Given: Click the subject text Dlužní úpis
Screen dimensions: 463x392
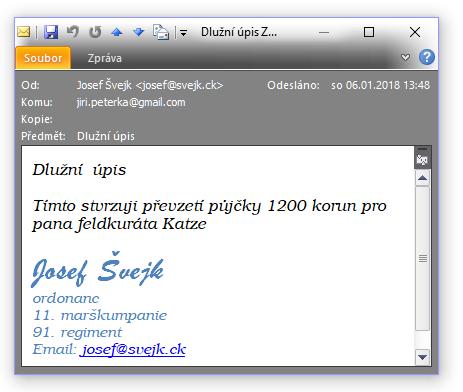Looking at the screenshot, I should point(106,136).
